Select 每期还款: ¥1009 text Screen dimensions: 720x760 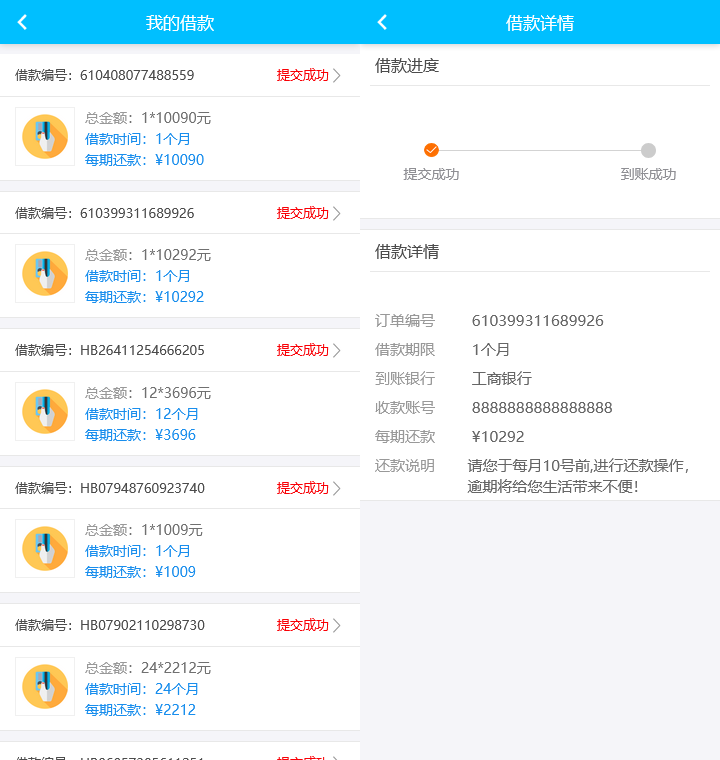[141, 572]
